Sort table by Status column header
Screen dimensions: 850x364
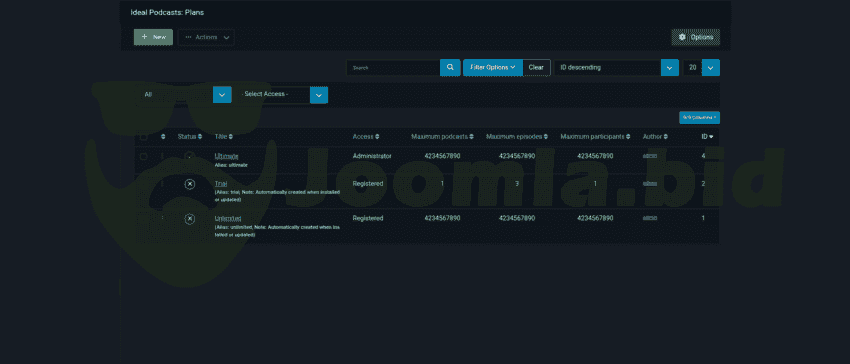(x=190, y=137)
